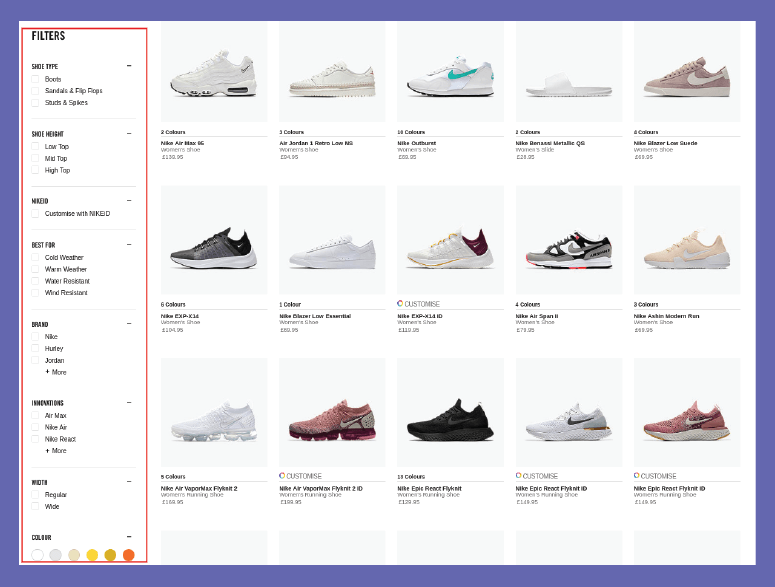The width and height of the screenshot is (775, 587).
Task: Show more brands under Brand
Action: coord(56,372)
